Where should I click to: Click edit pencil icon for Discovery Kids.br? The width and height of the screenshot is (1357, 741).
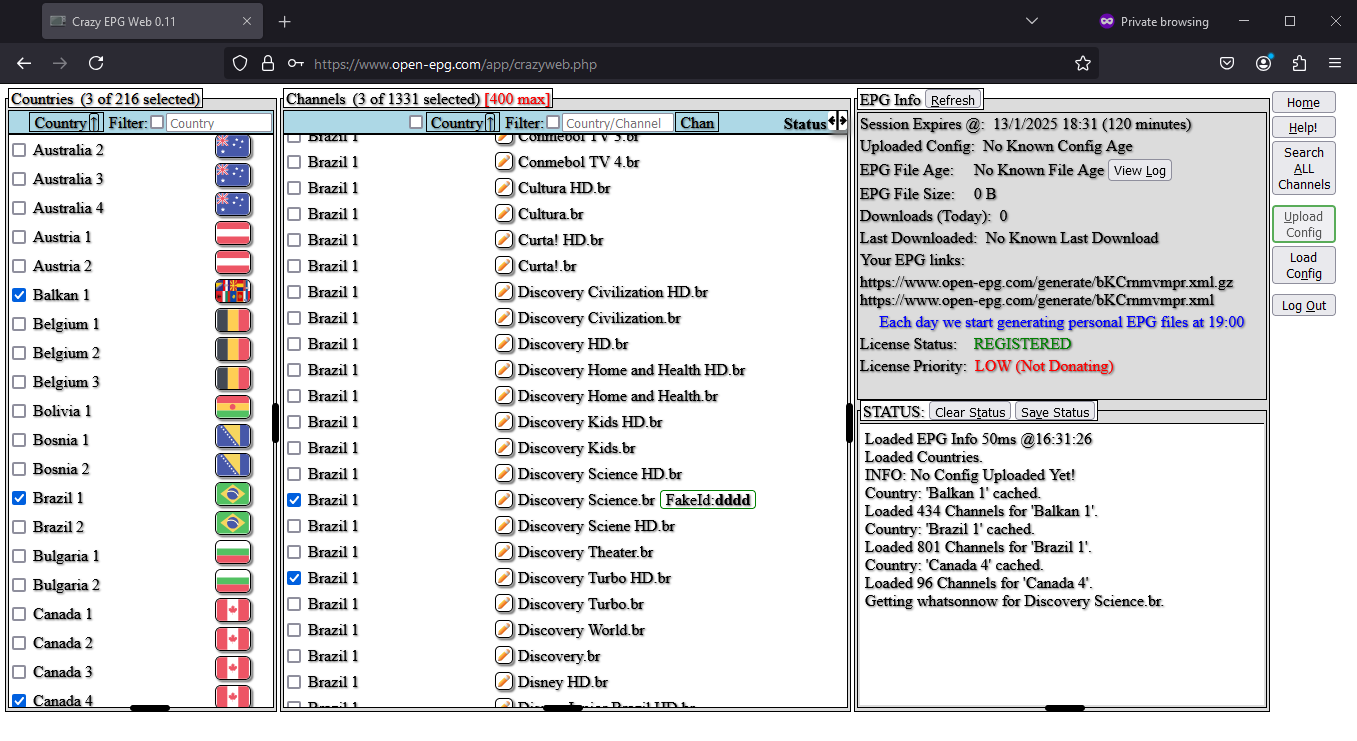tap(505, 448)
